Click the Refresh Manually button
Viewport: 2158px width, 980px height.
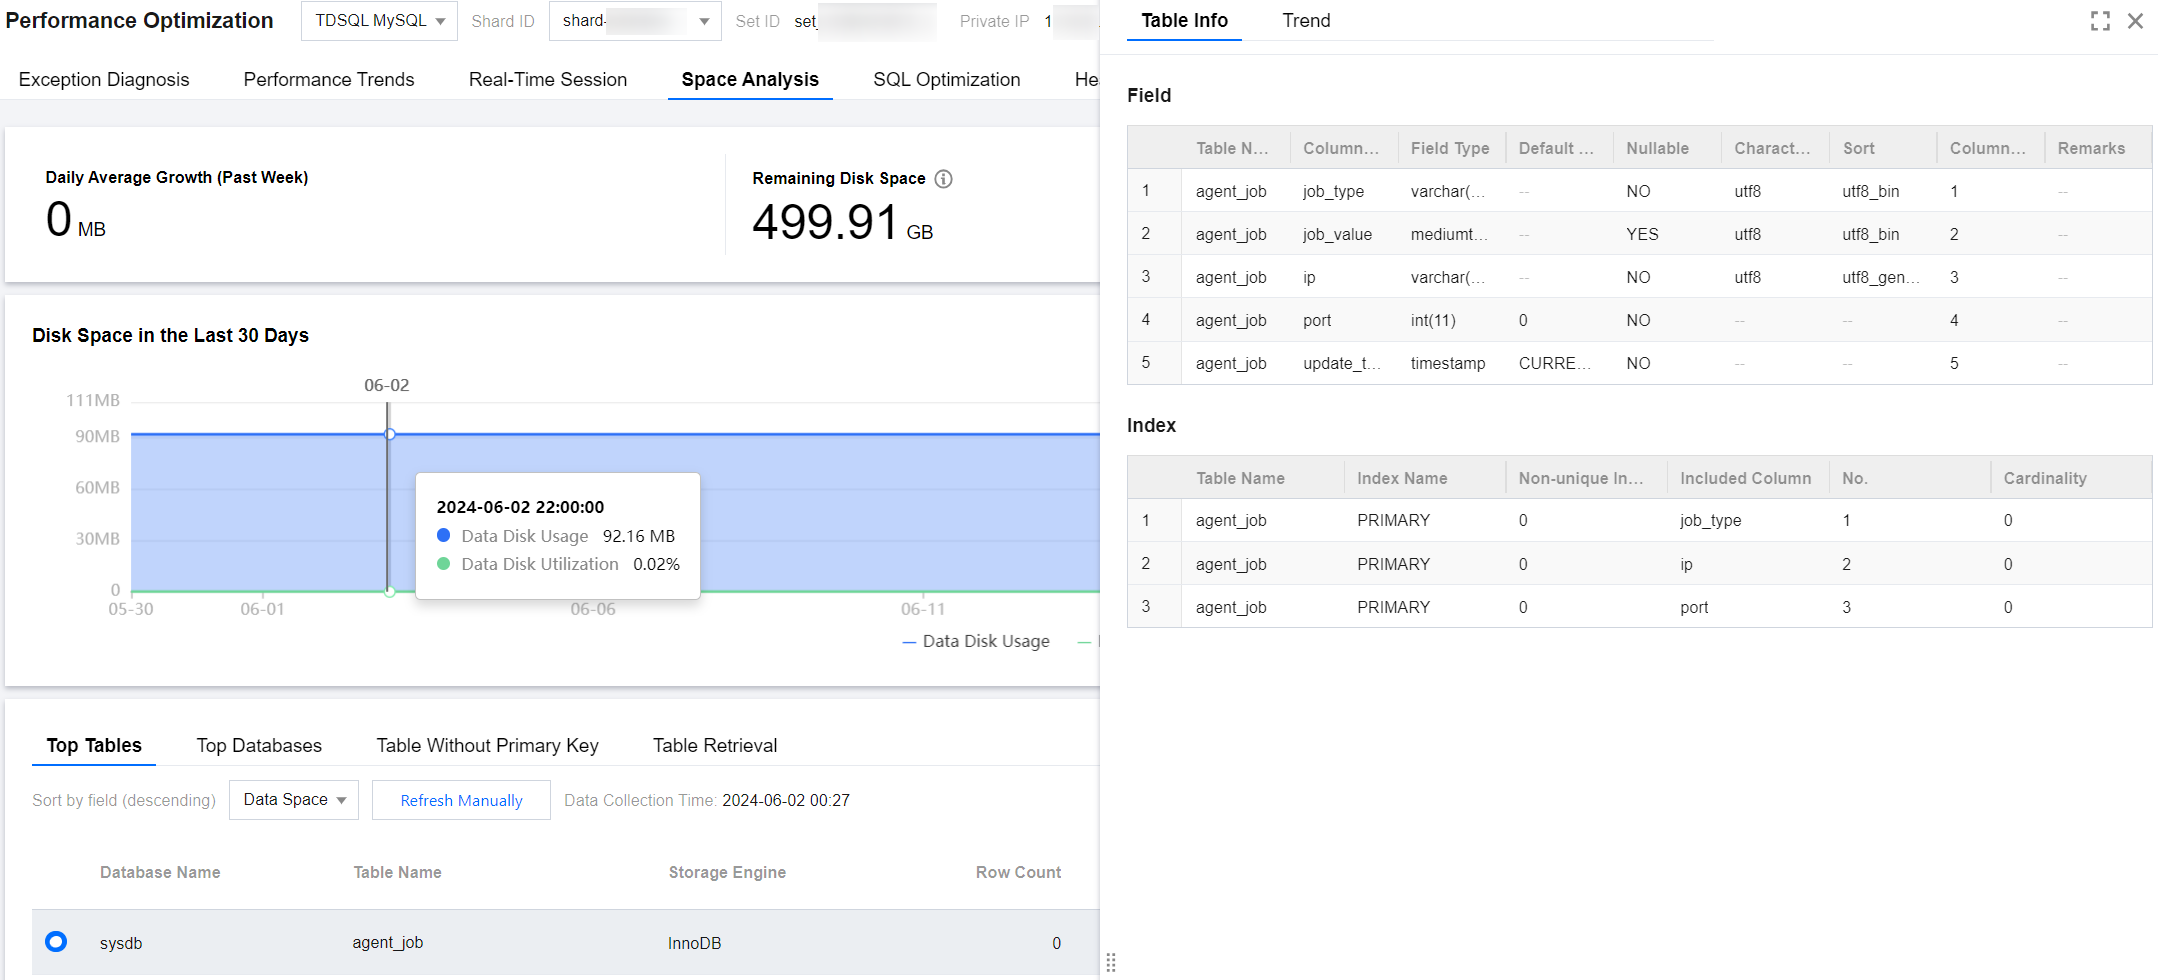click(x=461, y=800)
